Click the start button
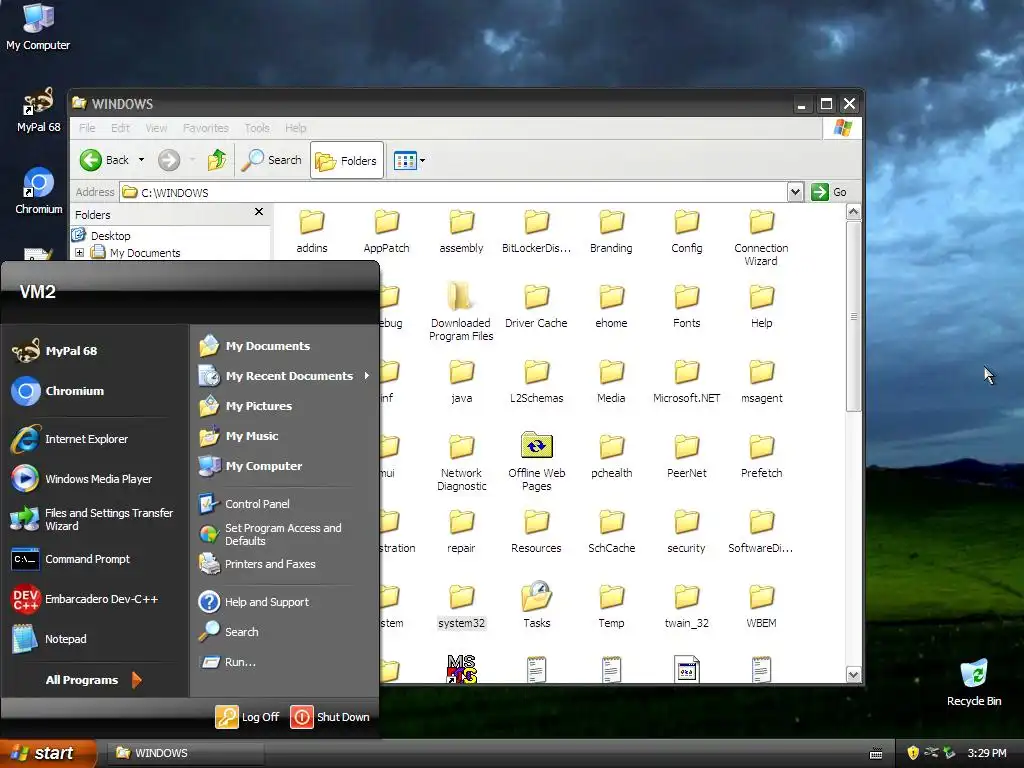Image resolution: width=1024 pixels, height=768 pixels. [46, 753]
